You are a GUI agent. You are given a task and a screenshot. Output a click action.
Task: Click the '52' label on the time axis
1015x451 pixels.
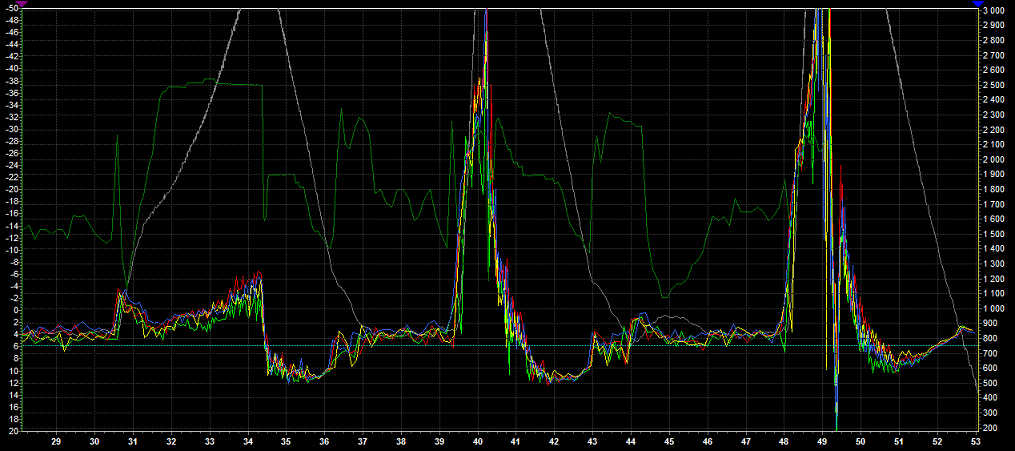pos(937,441)
